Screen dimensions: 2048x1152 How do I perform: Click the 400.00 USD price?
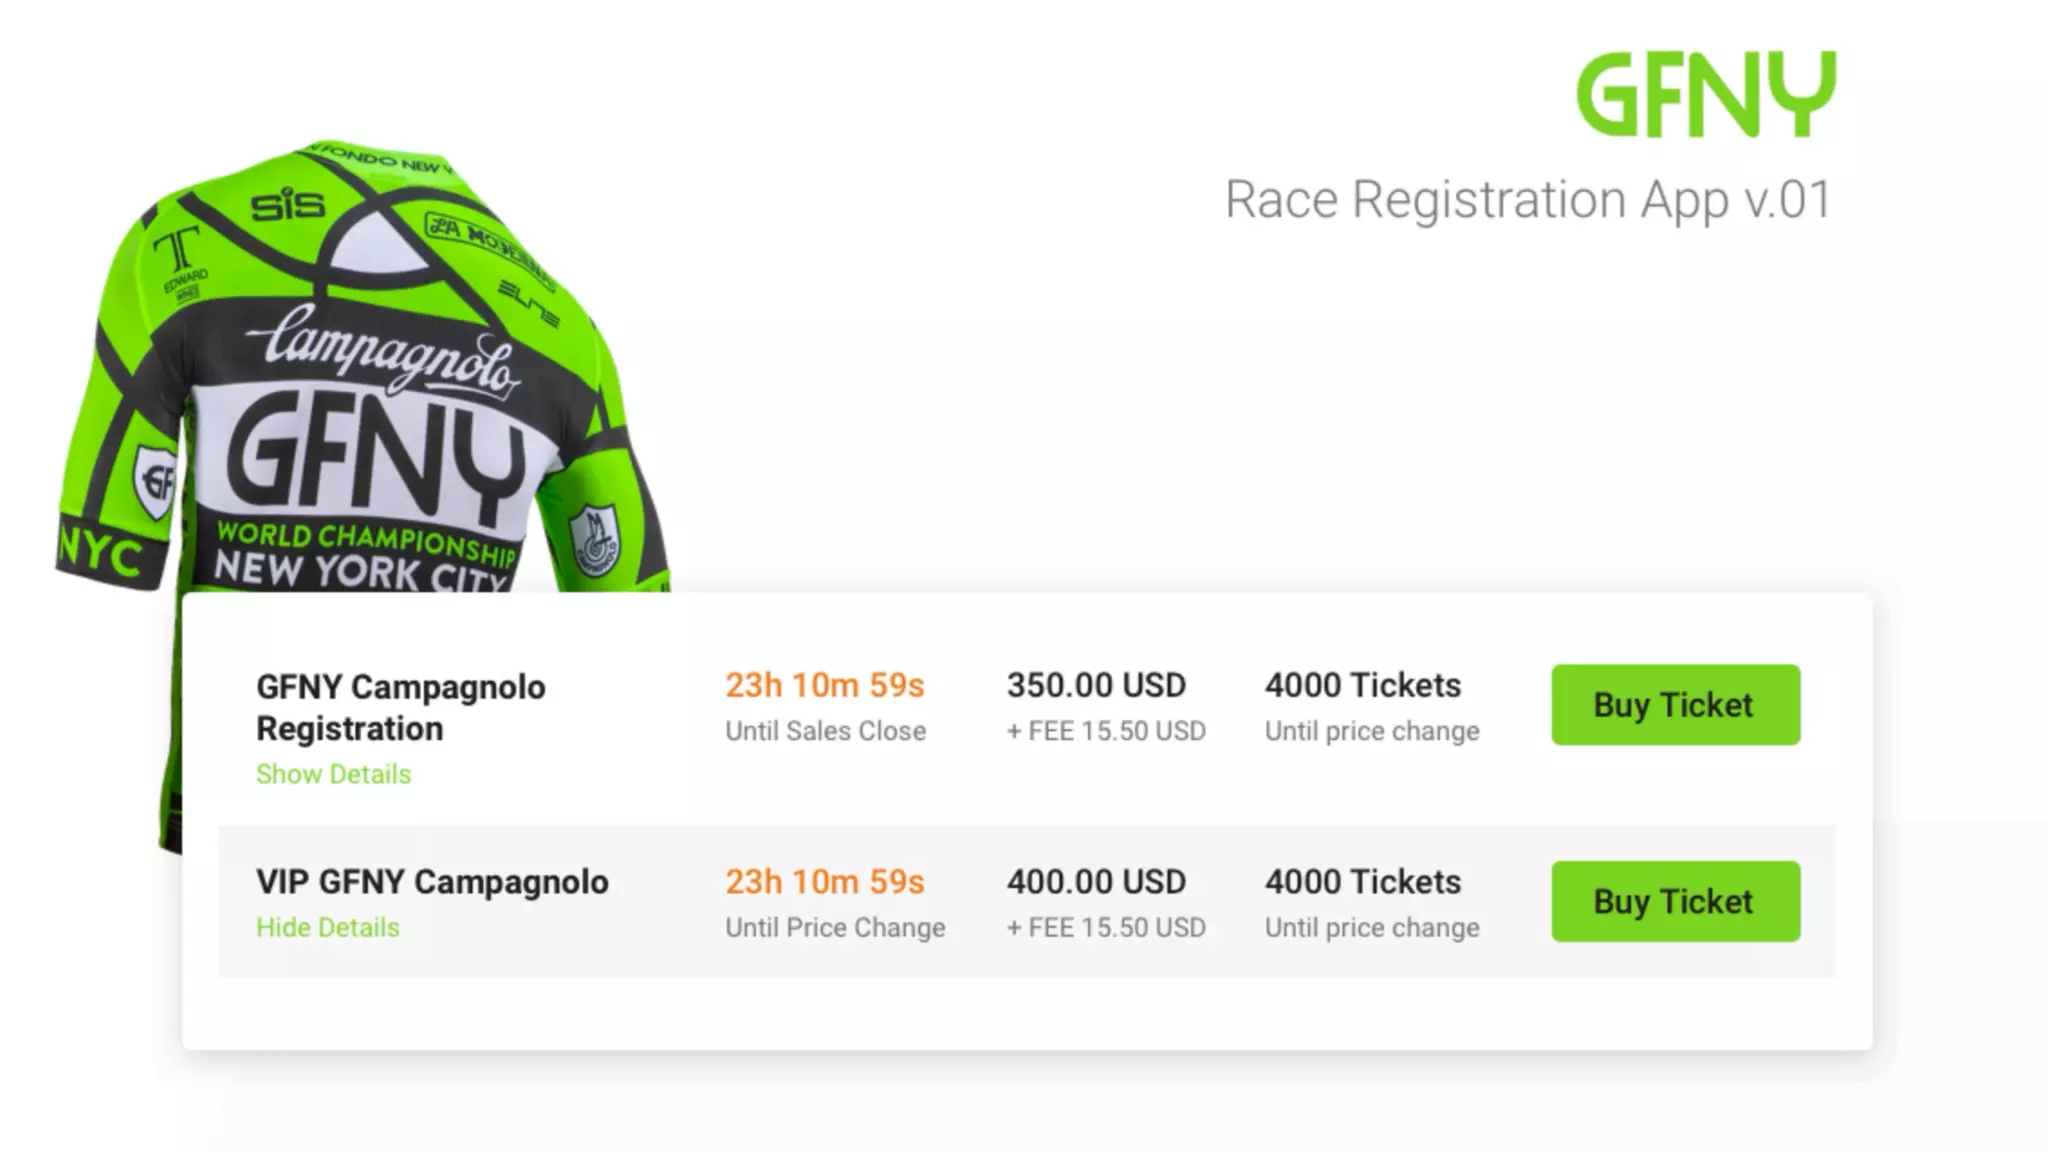coord(1096,882)
